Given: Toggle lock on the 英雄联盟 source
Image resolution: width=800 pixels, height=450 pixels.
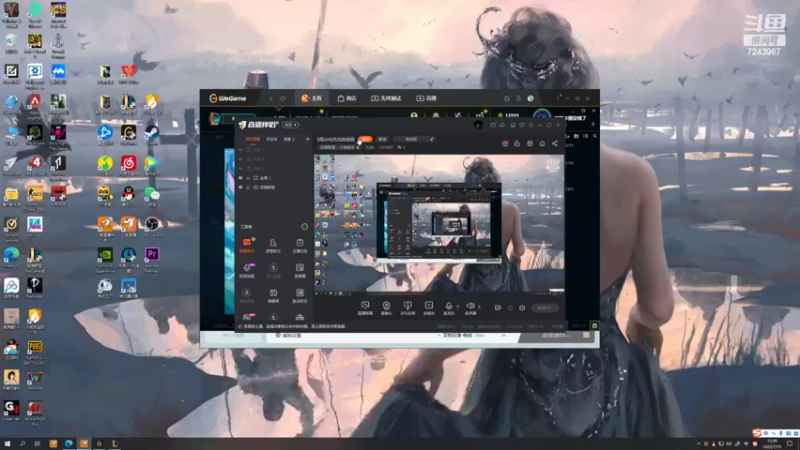Looking at the screenshot, I should coord(248,187).
